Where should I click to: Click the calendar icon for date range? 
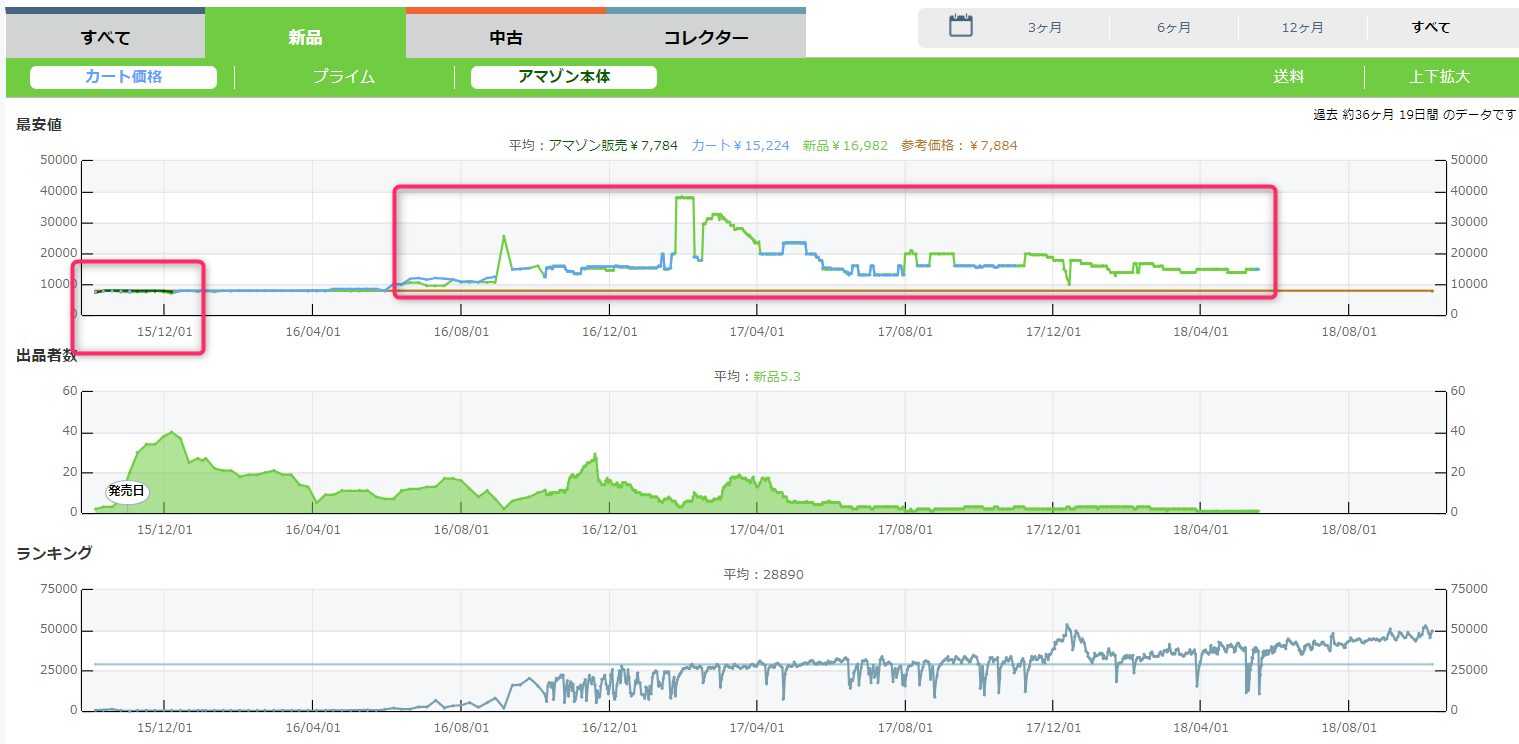point(961,26)
